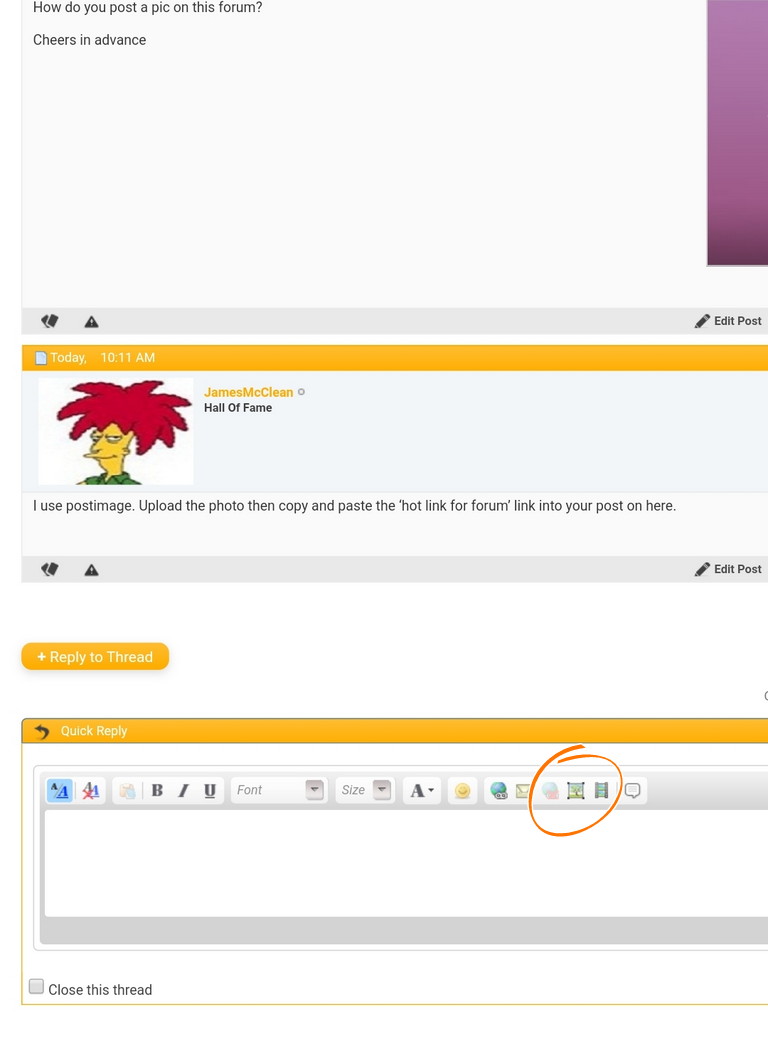Enable the Close this thread checkbox
This screenshot has width=768, height=1062.
click(37, 987)
